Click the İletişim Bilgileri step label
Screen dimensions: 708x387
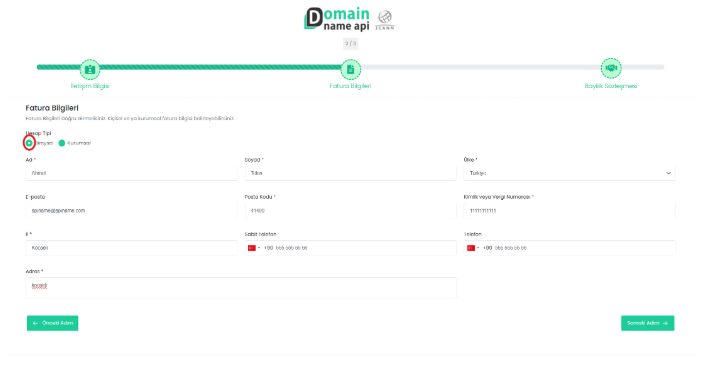click(90, 86)
